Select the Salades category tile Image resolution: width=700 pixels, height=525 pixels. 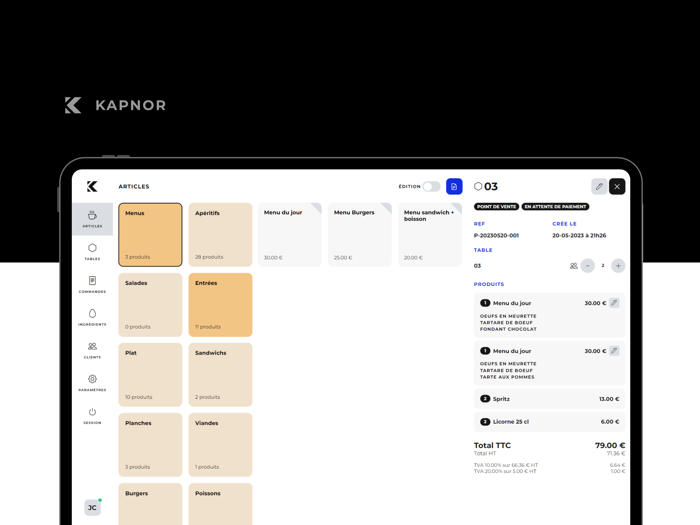[150, 305]
